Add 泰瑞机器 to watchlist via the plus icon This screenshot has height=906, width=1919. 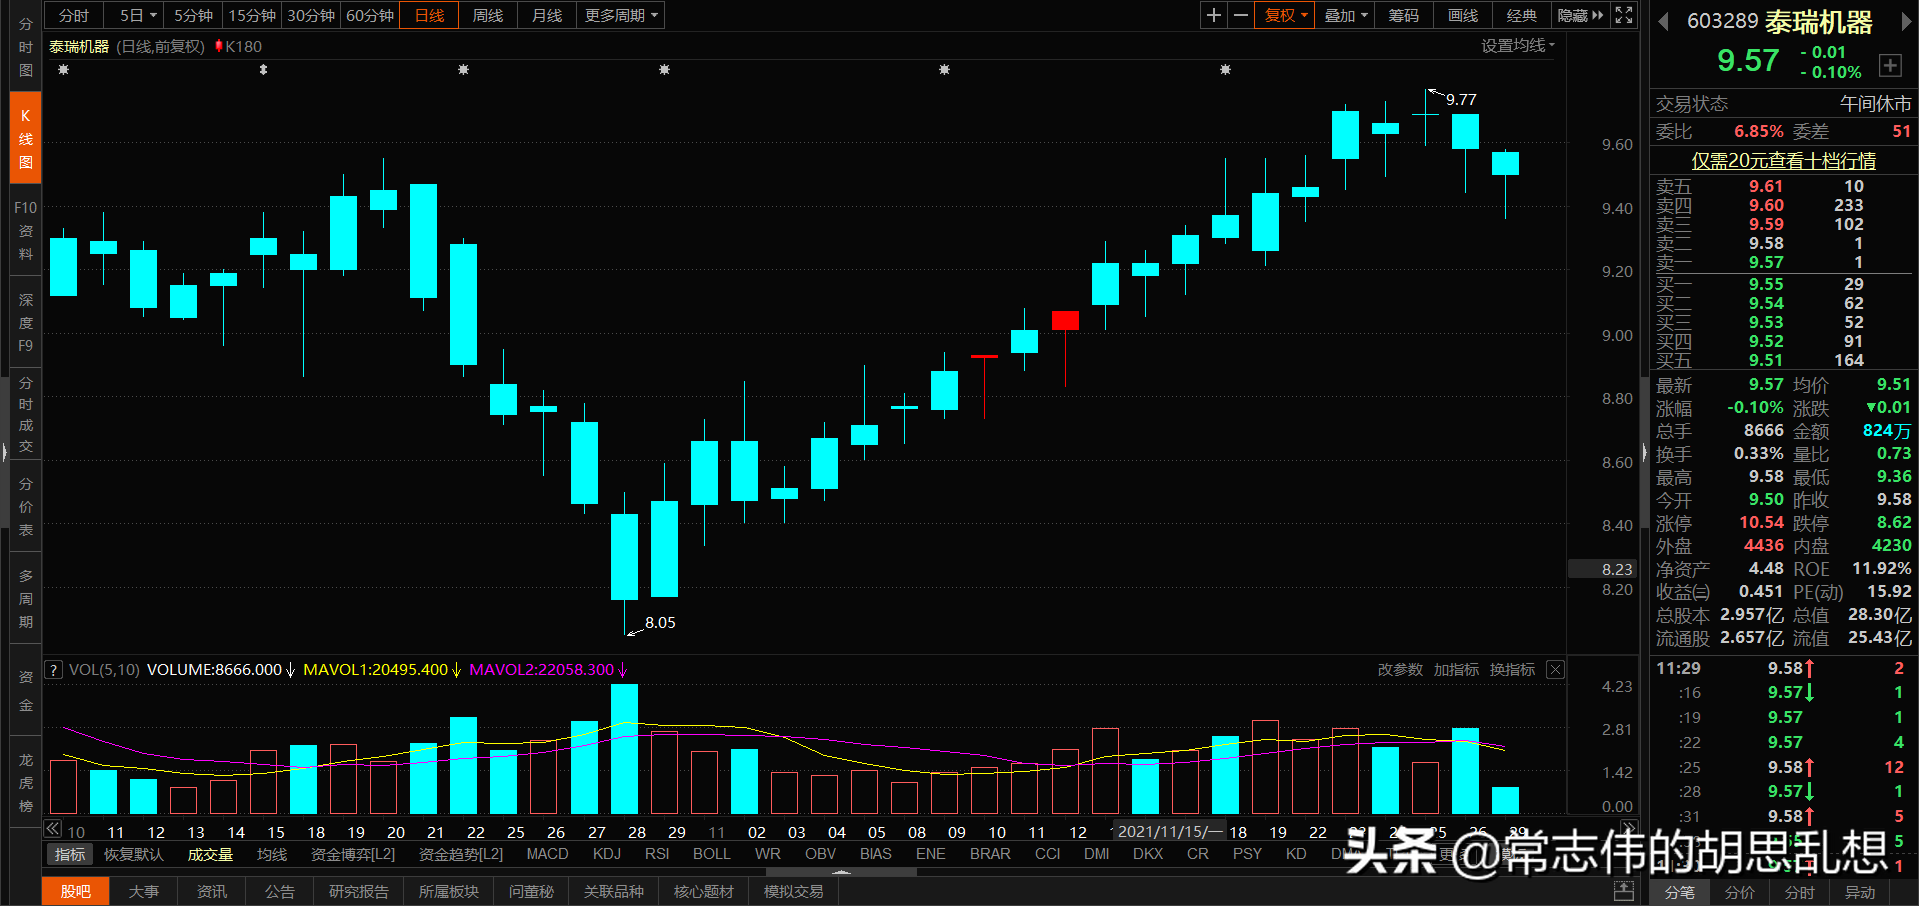(1891, 65)
